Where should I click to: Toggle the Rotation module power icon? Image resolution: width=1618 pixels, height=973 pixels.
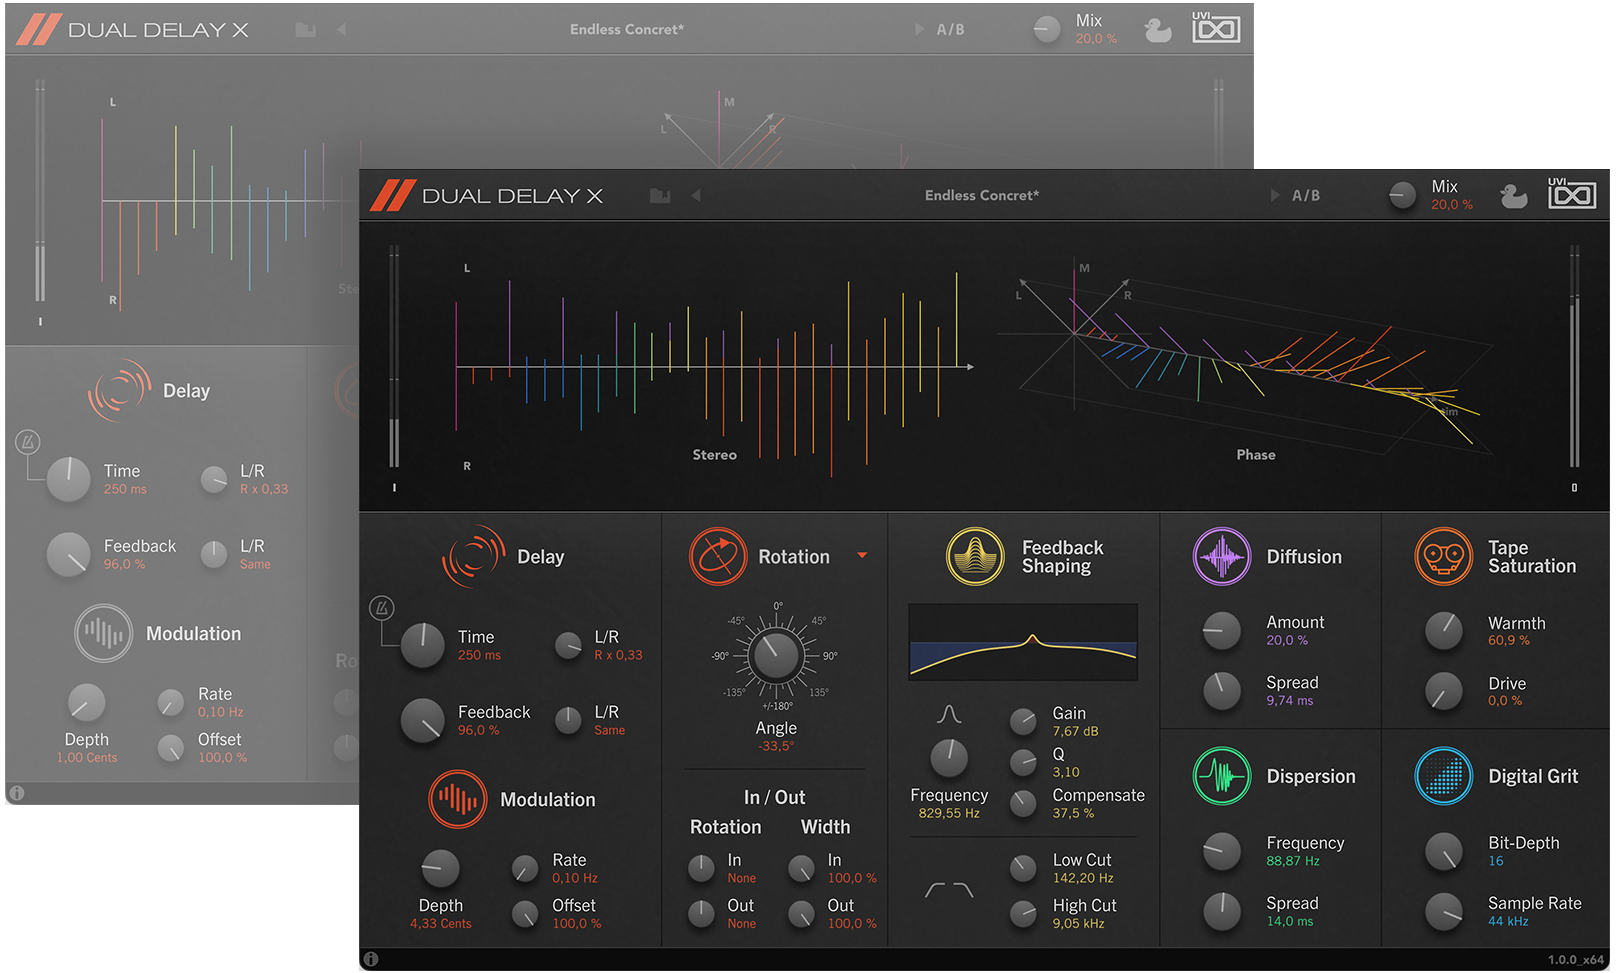click(718, 557)
